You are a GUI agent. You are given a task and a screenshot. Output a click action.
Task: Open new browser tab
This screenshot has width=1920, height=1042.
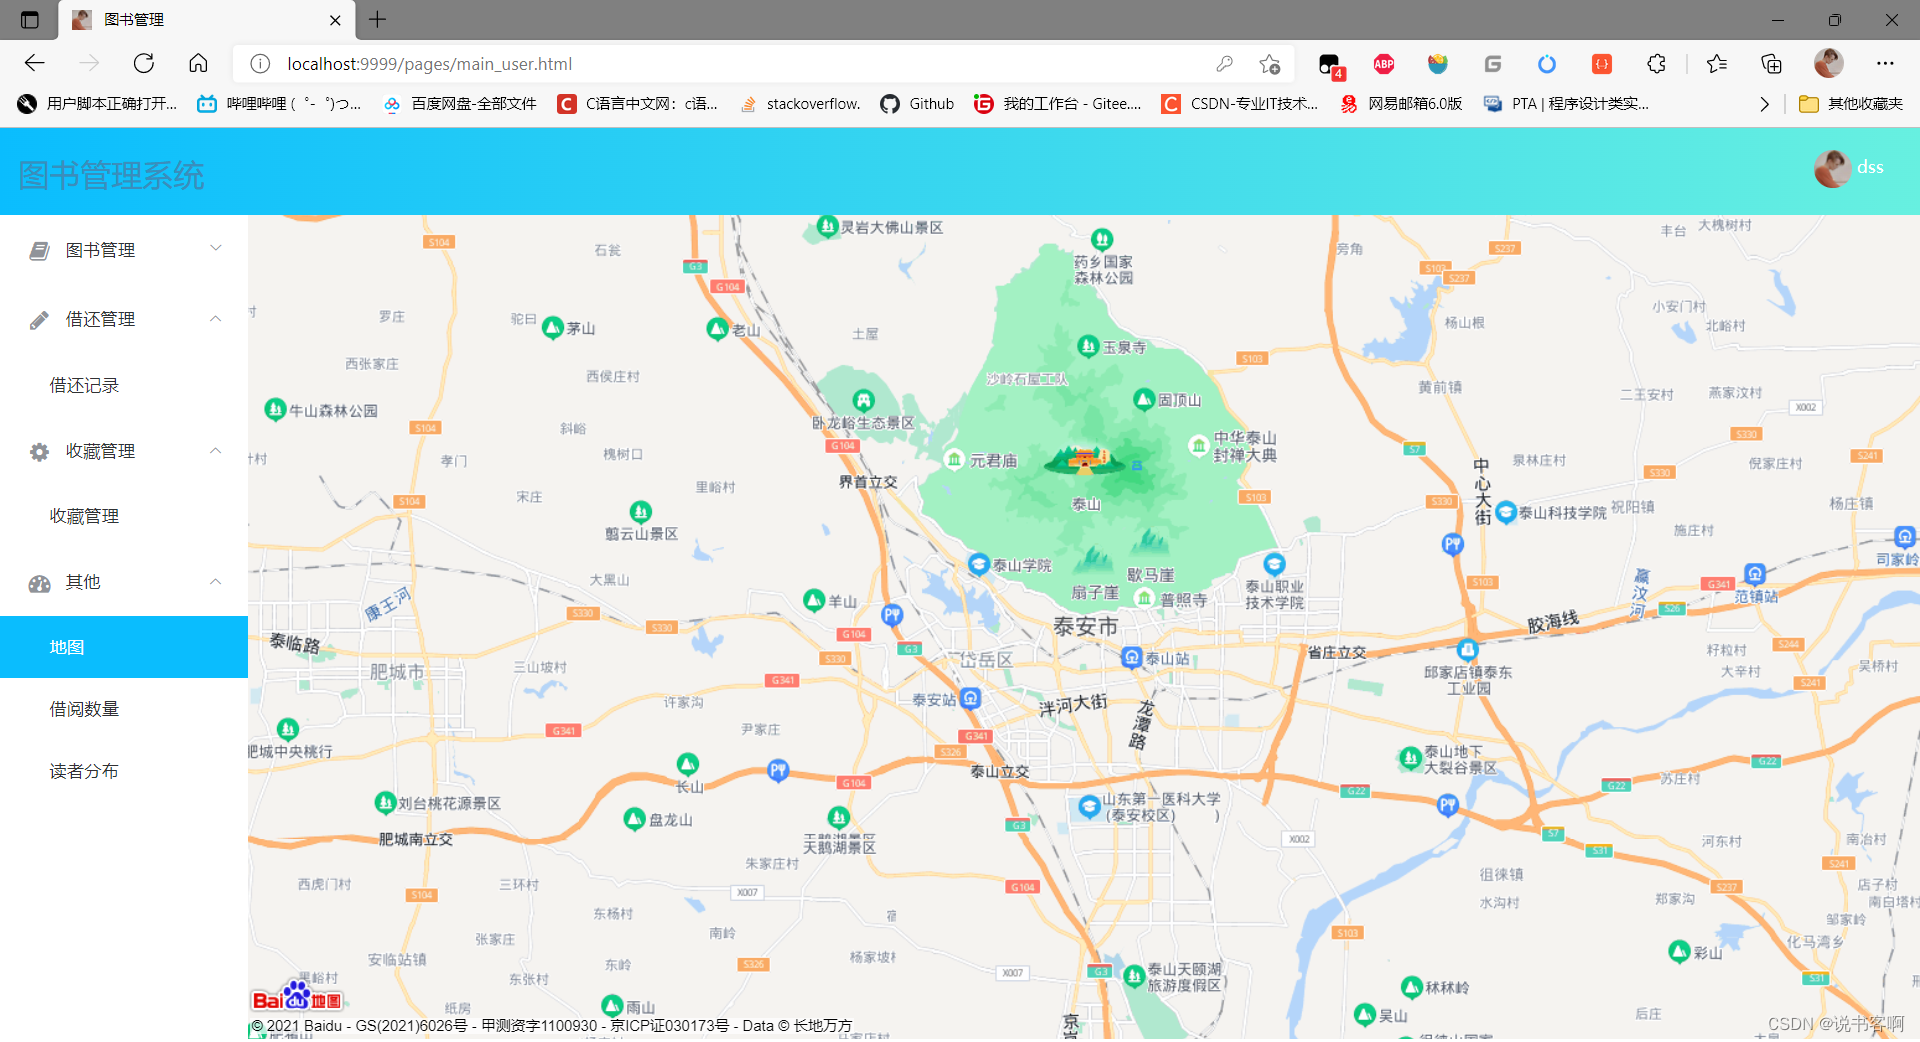[377, 19]
